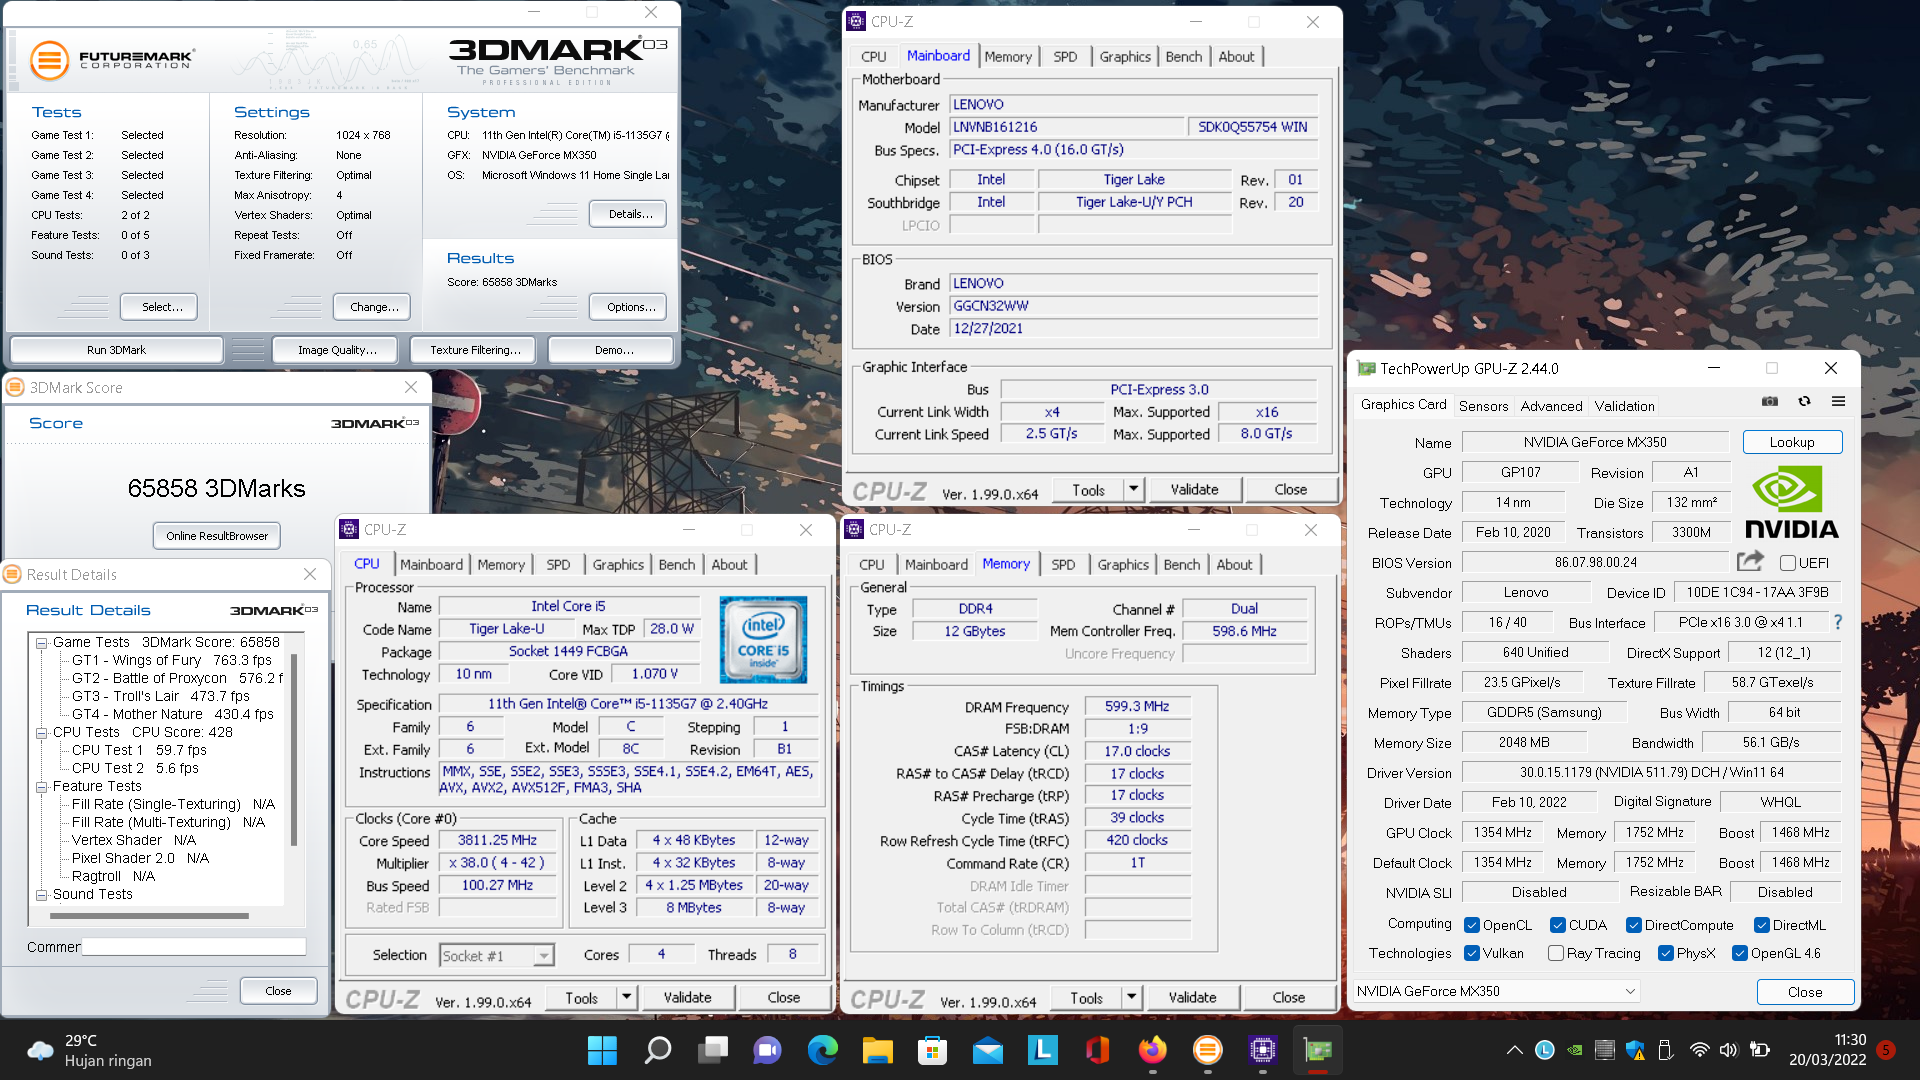Take a GPU-Z screenshot with the camera icon
Image resolution: width=1920 pixels, height=1080 pixels.
tap(1770, 401)
